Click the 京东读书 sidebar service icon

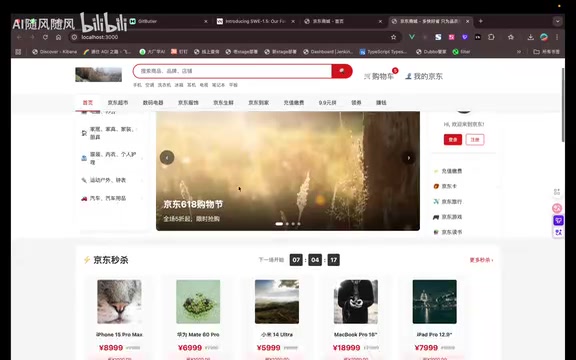pos(436,232)
